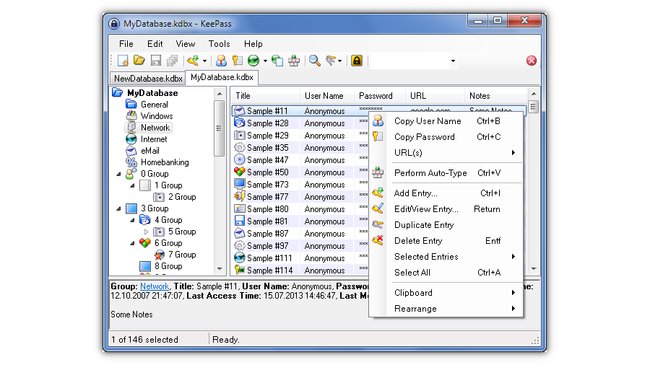
Task: Open the Add Entry dropdown arrow
Action: [x=204, y=61]
